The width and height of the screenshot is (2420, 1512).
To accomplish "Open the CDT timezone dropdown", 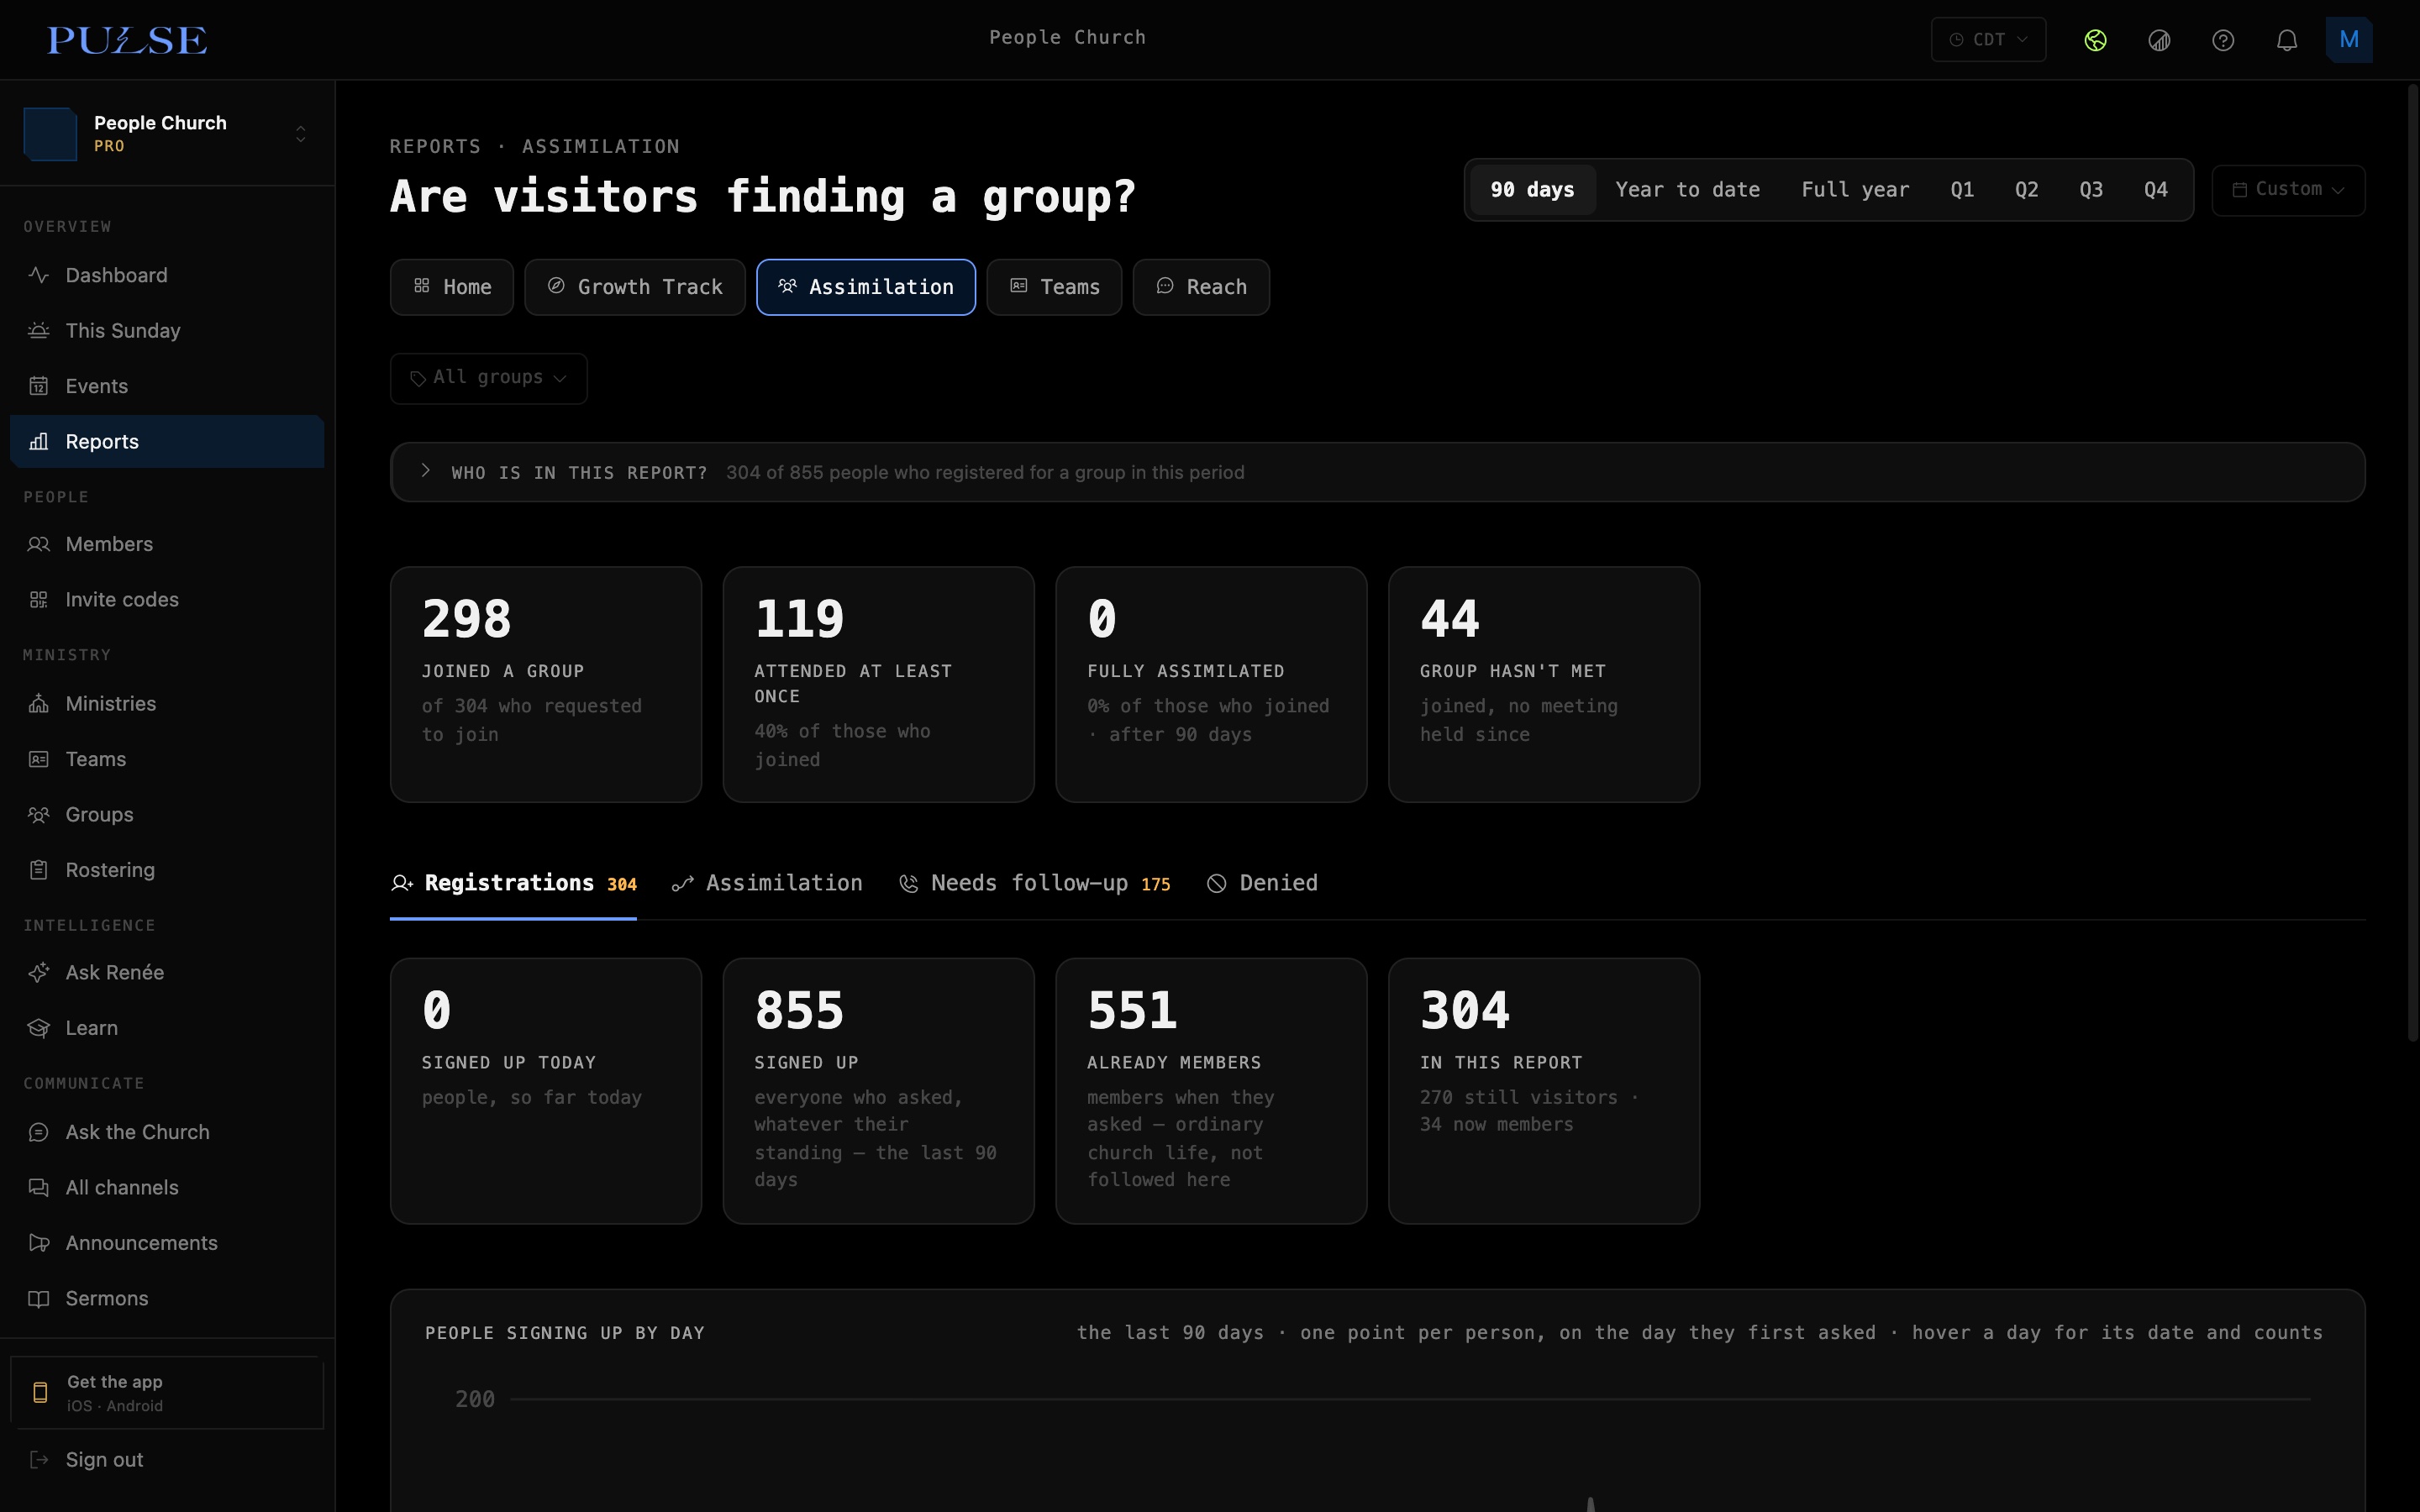I will pyautogui.click(x=1988, y=40).
